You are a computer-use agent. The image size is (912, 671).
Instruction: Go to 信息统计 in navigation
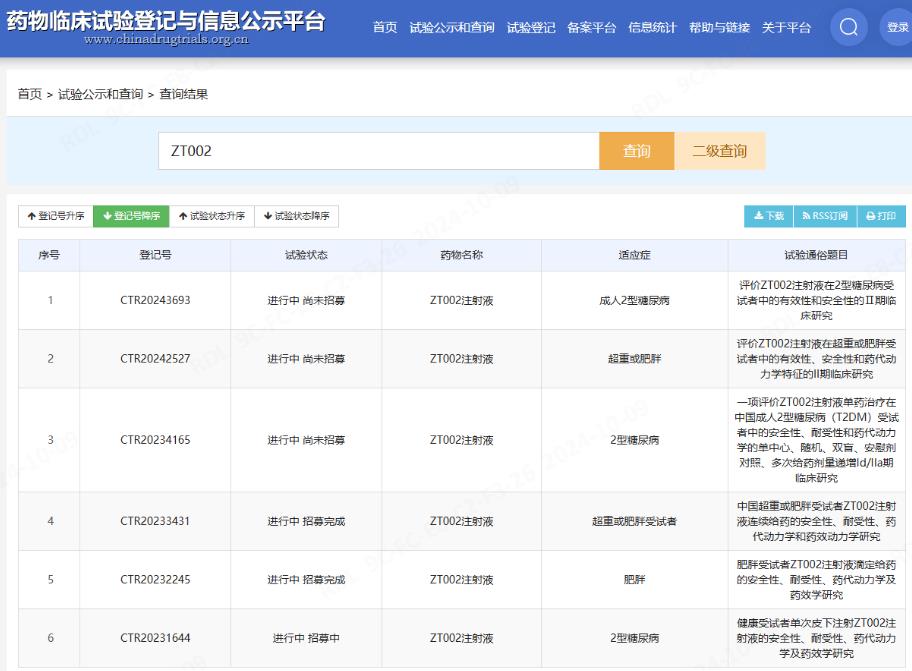tap(652, 28)
